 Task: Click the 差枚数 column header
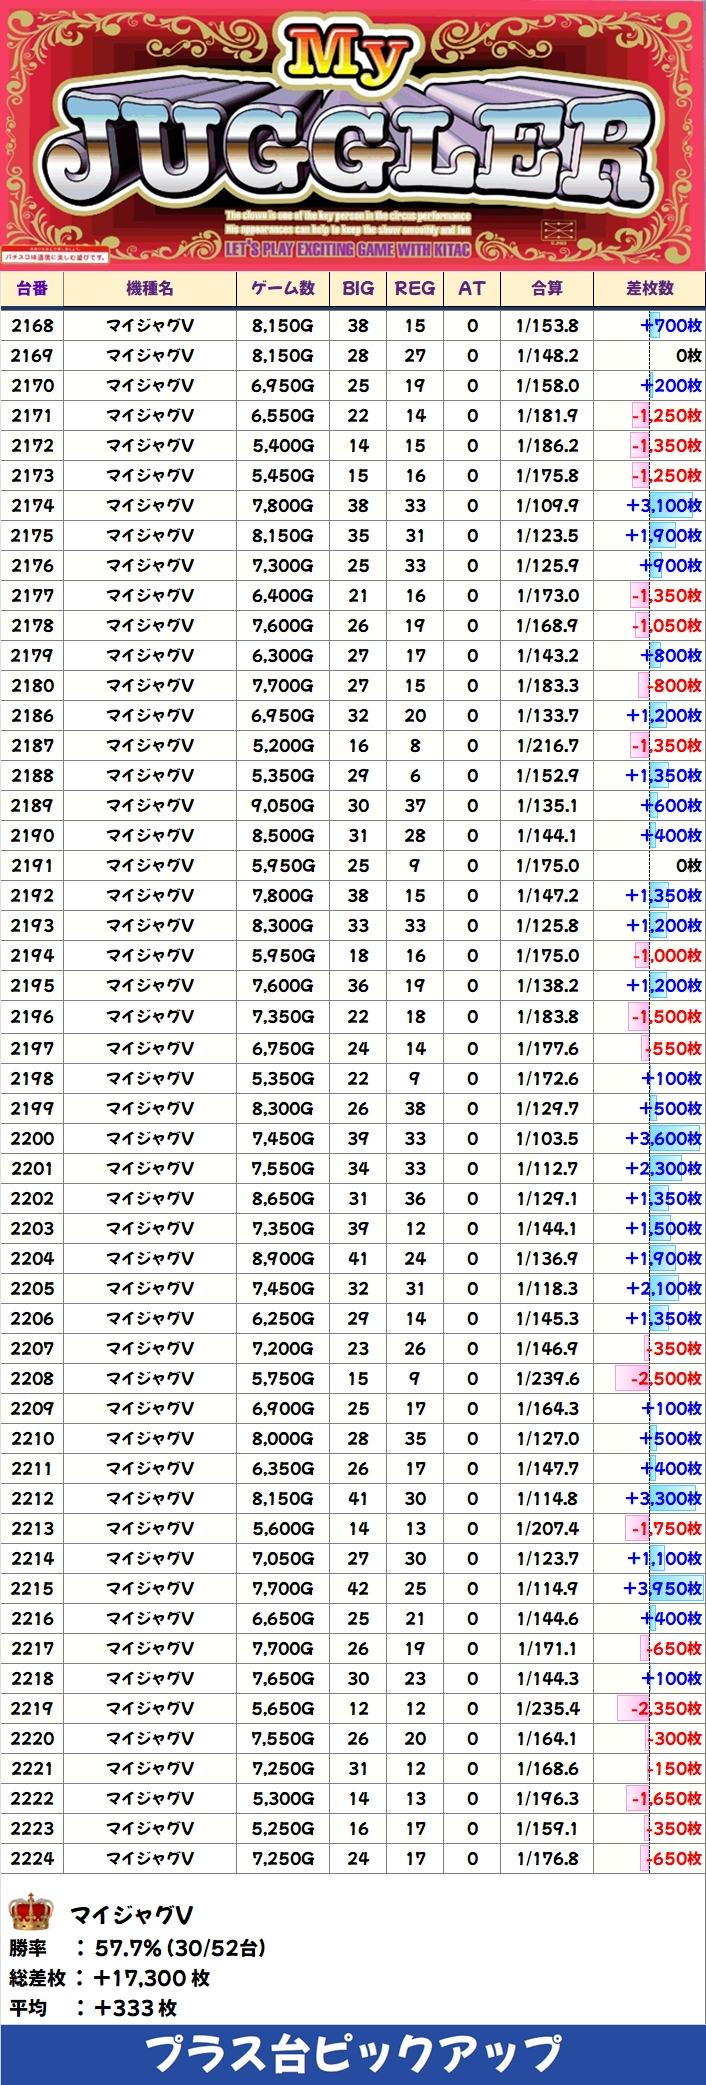(650, 288)
